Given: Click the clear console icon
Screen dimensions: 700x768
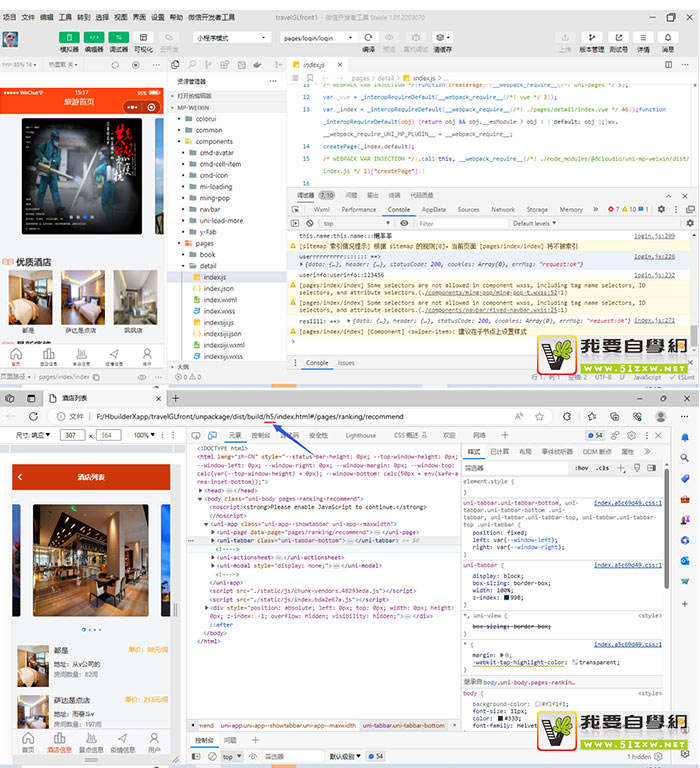Looking at the screenshot, I should point(310,223).
